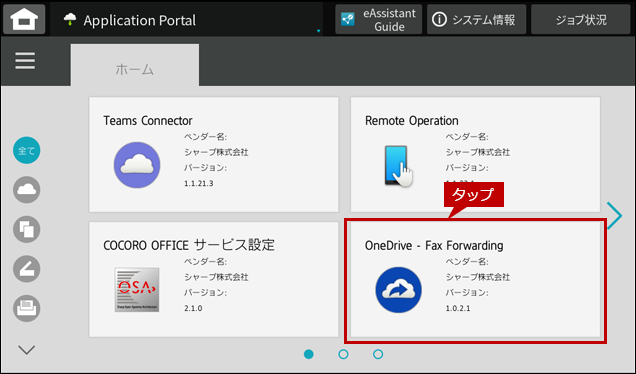Filter apps by scan category icon
636x374 pixels.
coord(27,269)
